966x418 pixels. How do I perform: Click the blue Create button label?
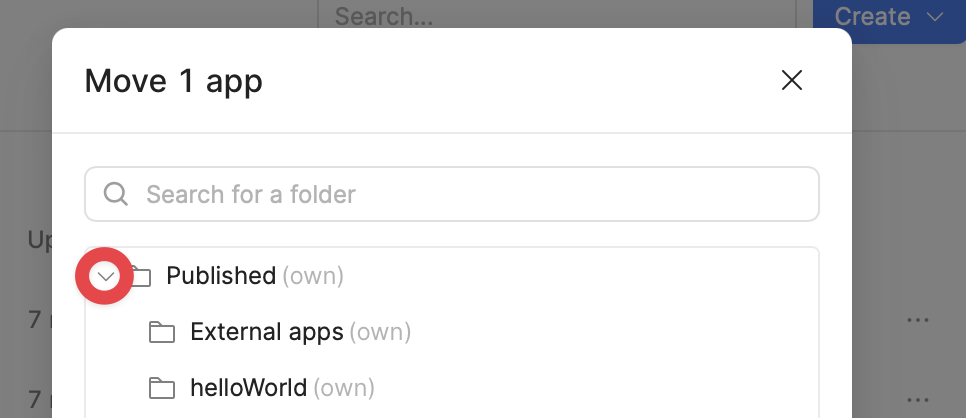pyautogui.click(x=872, y=16)
